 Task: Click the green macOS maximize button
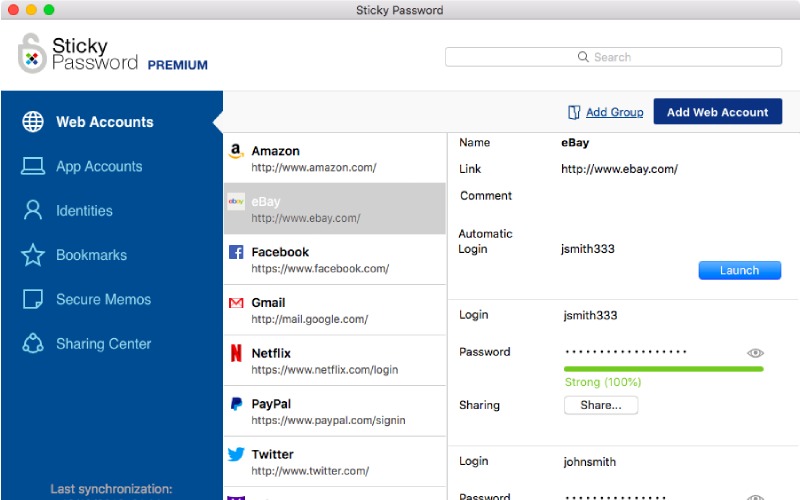point(49,10)
